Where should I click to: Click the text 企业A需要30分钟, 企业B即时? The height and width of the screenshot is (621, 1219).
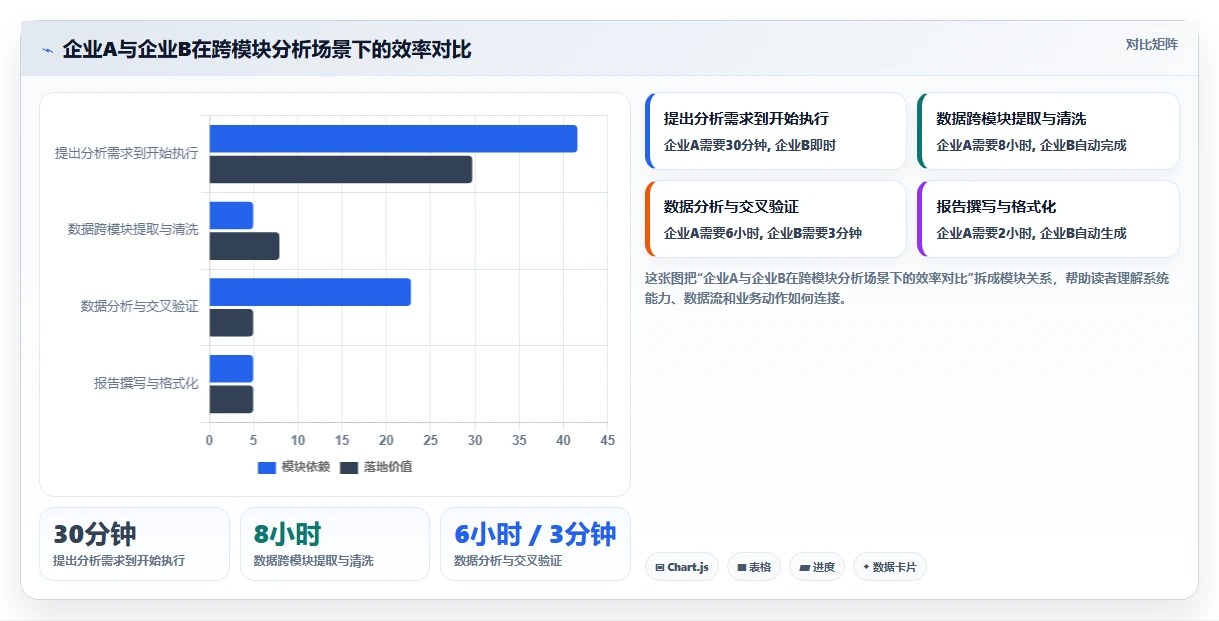pyautogui.click(x=749, y=145)
